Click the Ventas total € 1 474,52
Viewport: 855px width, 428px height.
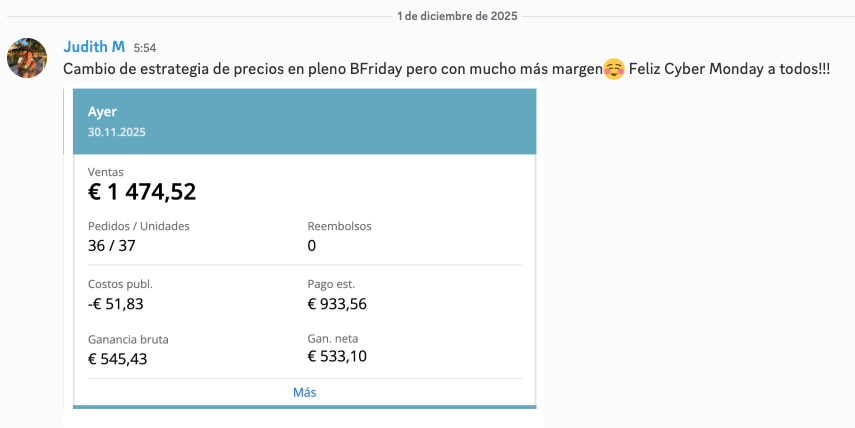pyautogui.click(x=142, y=192)
